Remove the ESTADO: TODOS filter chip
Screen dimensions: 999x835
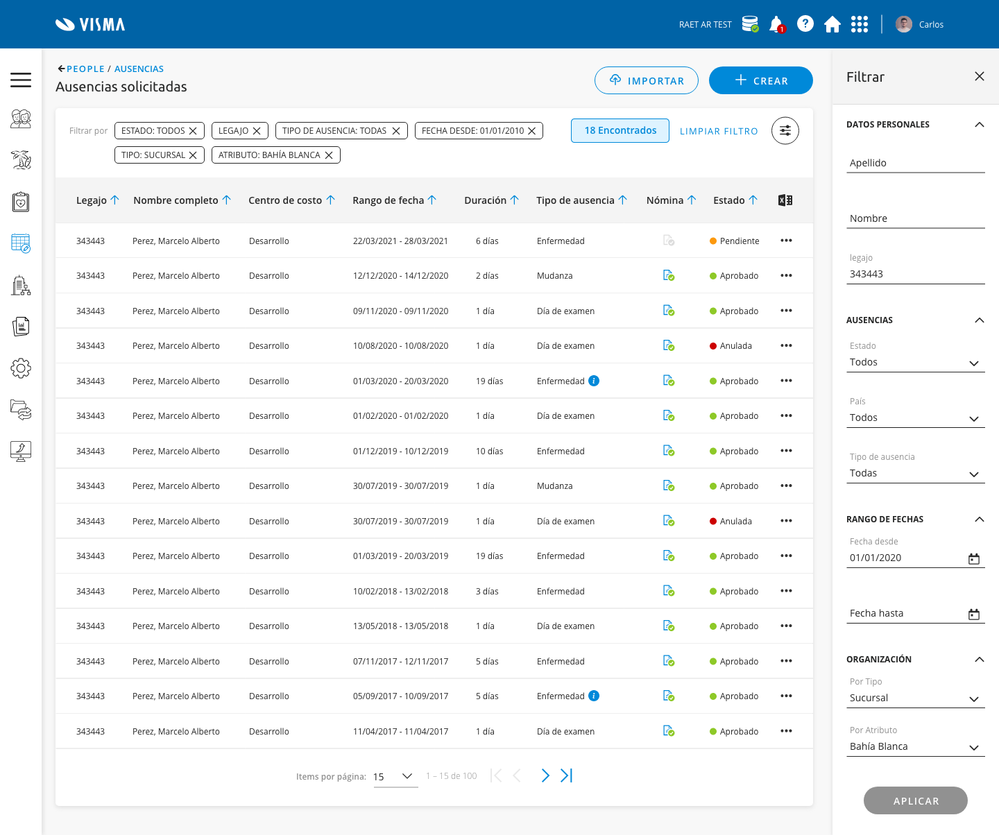pyautogui.click(x=193, y=131)
